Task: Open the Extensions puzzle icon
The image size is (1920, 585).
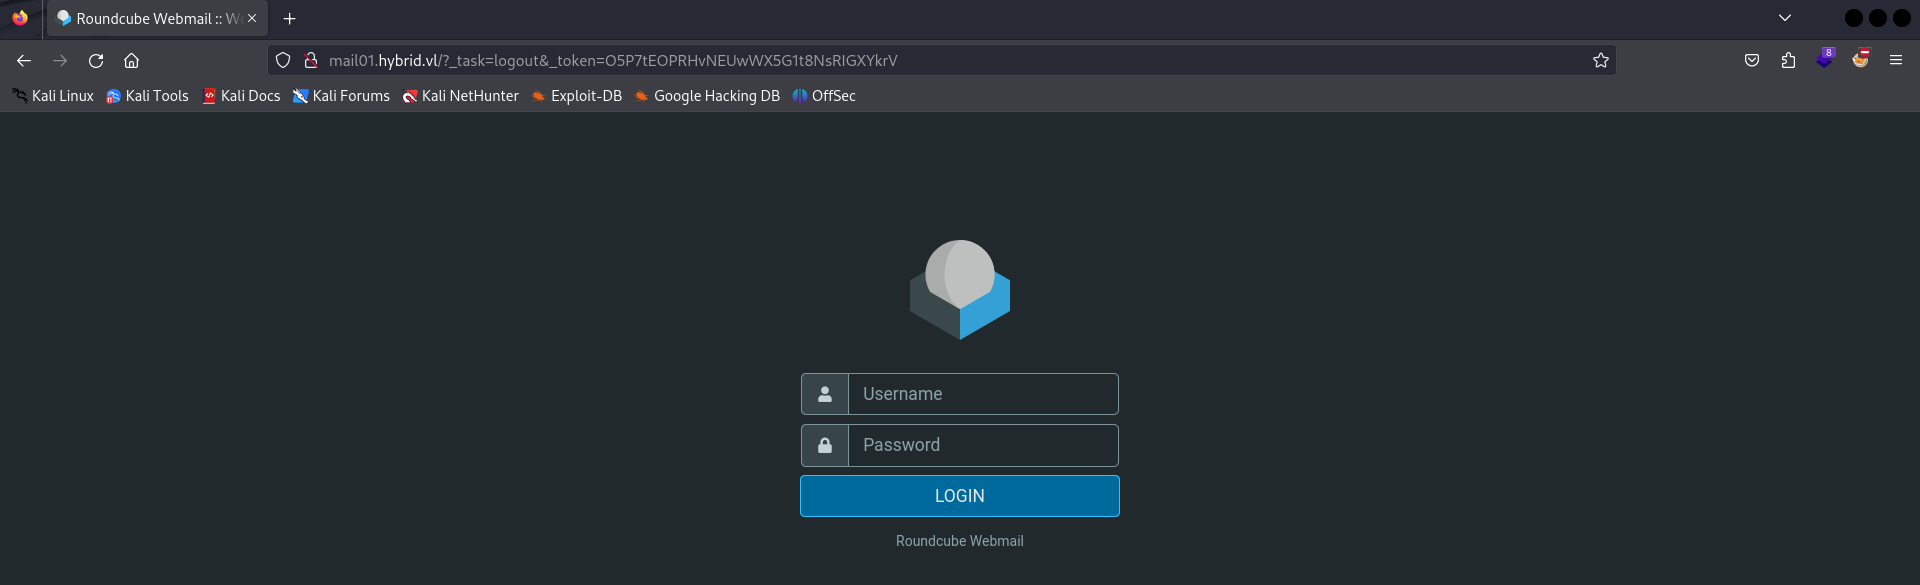Action: tap(1788, 61)
